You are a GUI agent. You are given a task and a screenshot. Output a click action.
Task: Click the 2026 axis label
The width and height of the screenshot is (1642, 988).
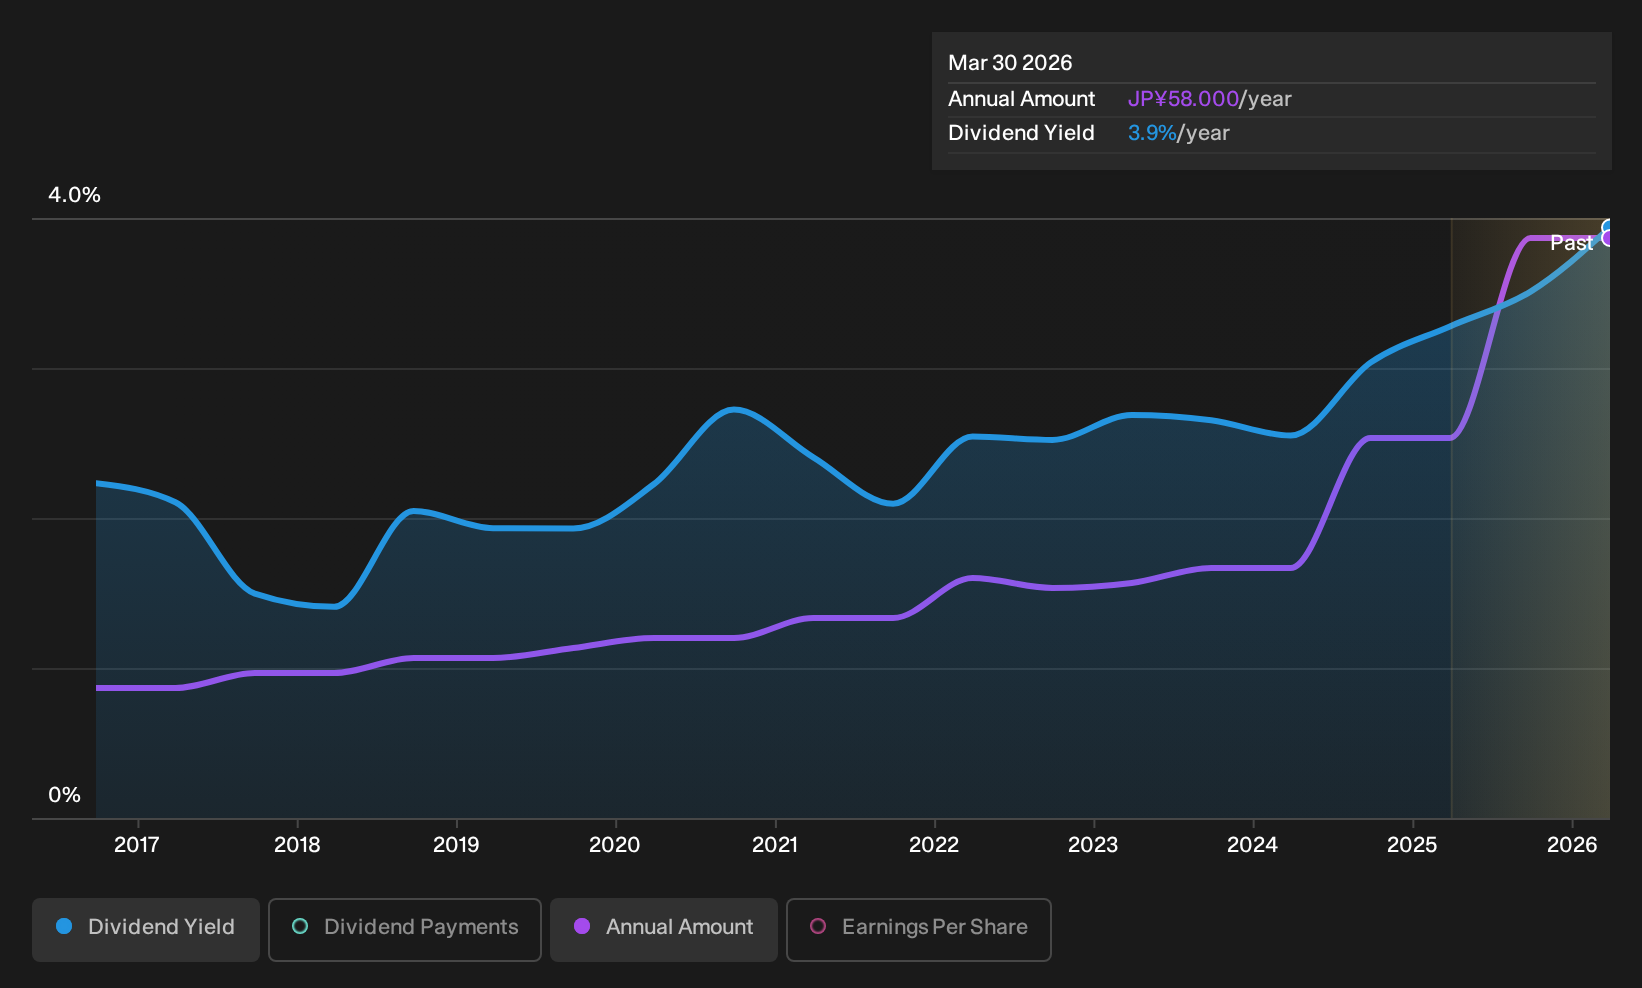tap(1572, 845)
